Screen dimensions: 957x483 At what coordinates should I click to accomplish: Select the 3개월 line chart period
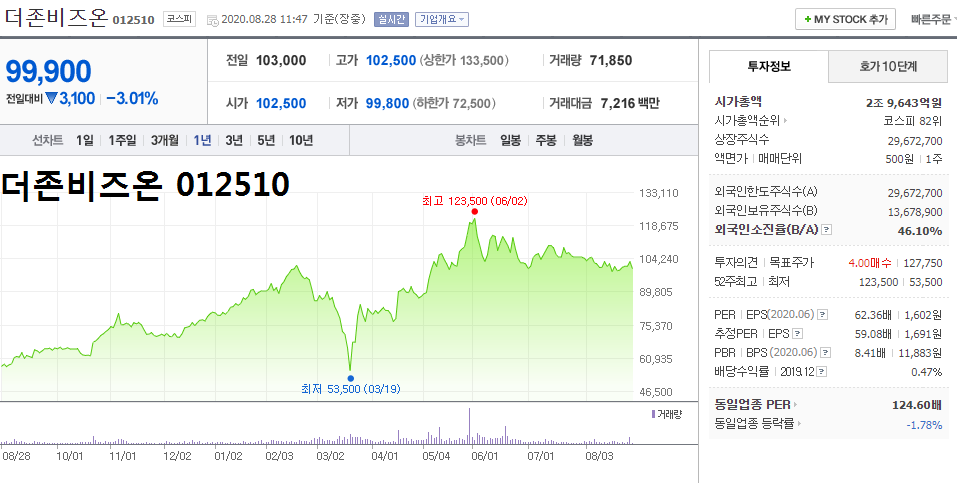[165, 140]
